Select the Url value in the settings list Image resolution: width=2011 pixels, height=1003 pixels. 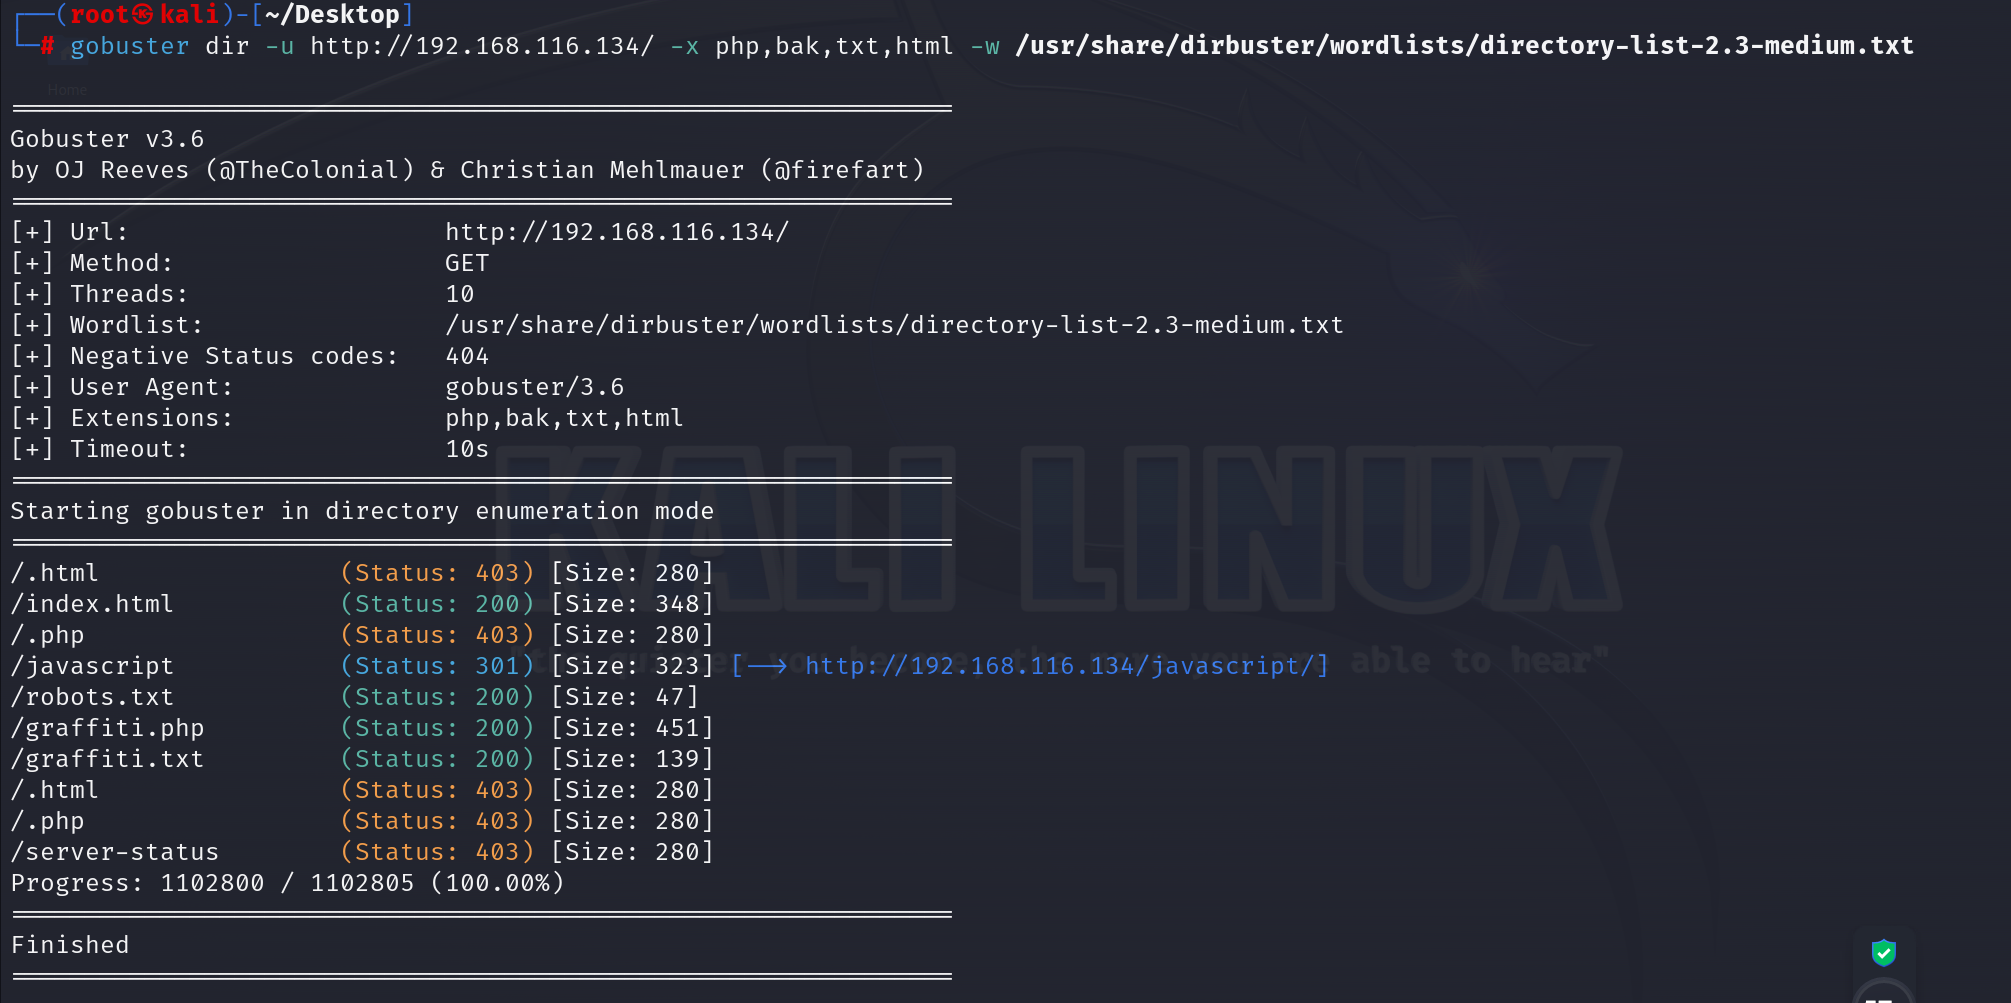coord(617,232)
